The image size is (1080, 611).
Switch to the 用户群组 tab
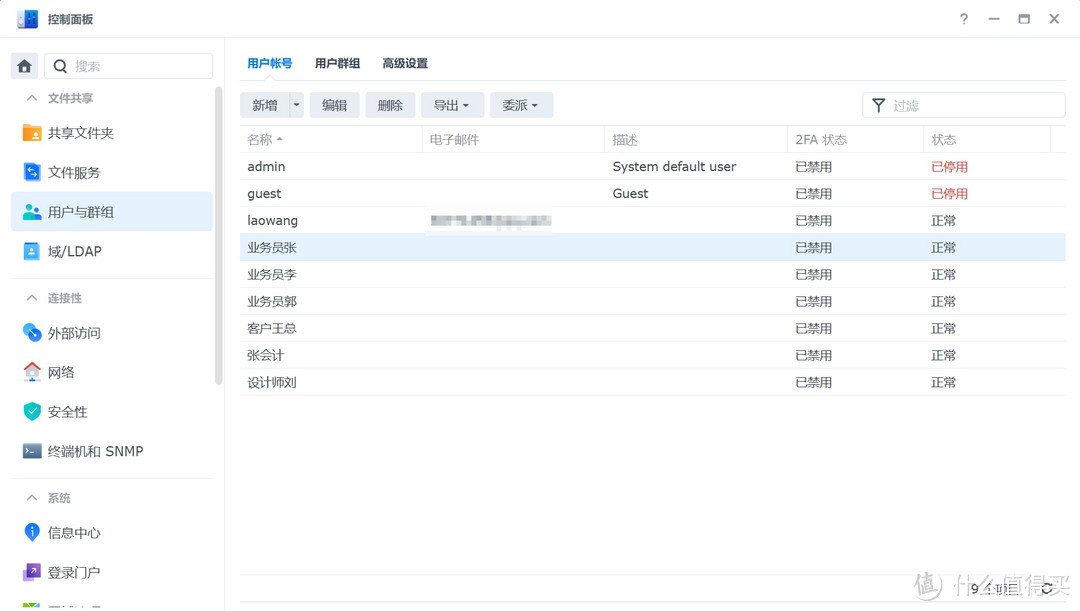[337, 62]
